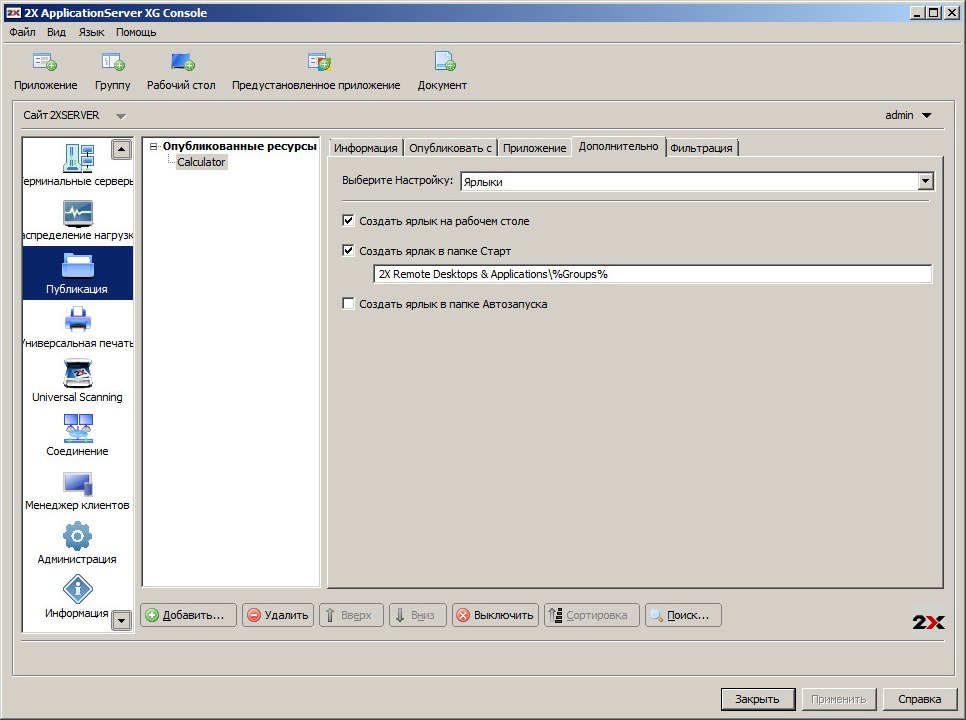Toggle Создать ярлык на рабочем столе
This screenshot has height=720, width=966.
[348, 220]
